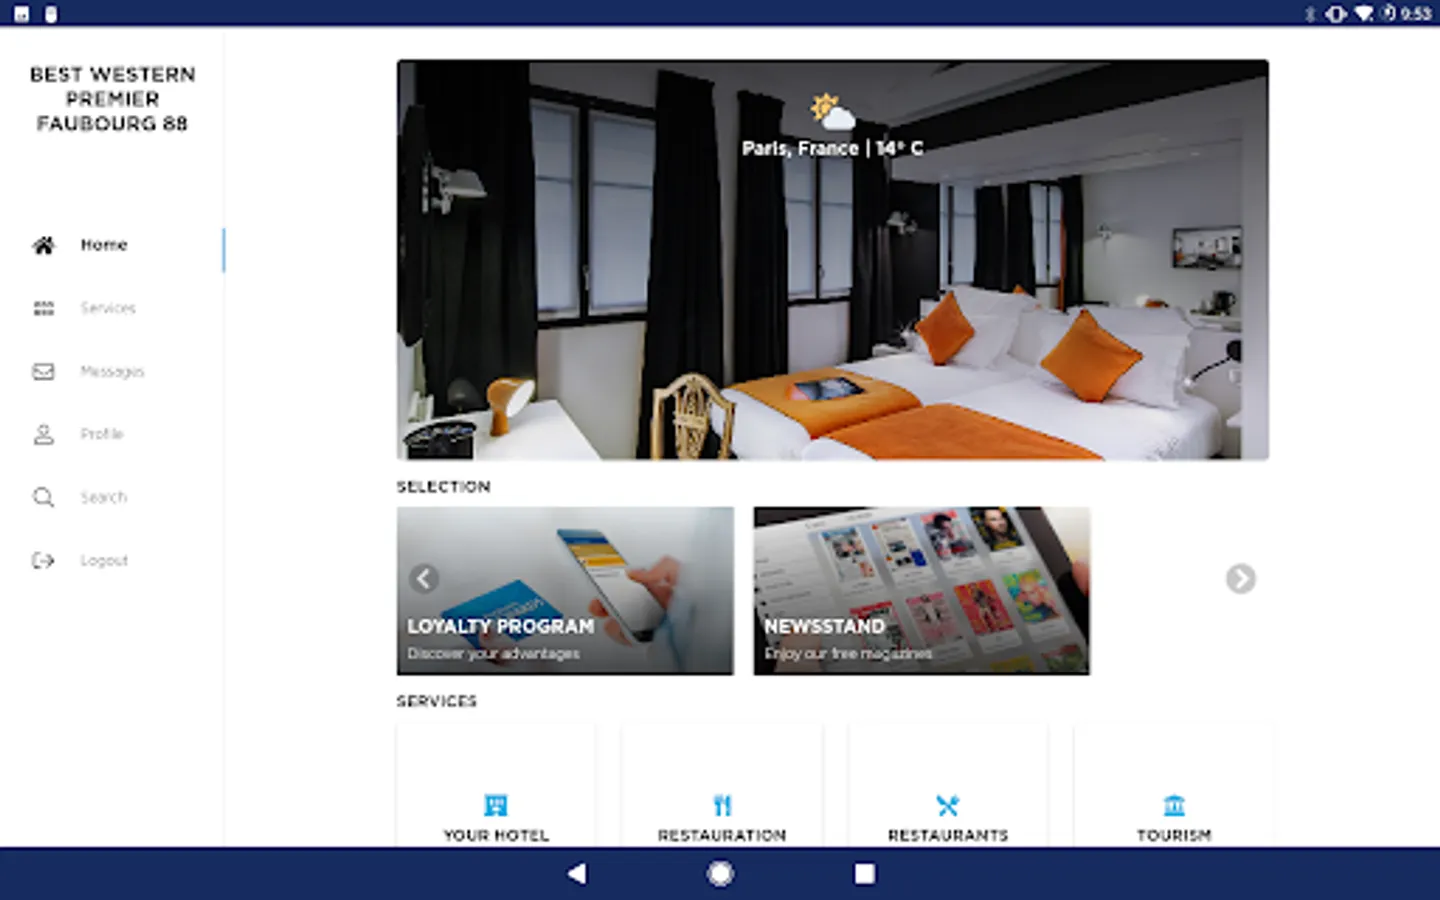Click the Profile person icon
The image size is (1440, 900).
click(43, 434)
